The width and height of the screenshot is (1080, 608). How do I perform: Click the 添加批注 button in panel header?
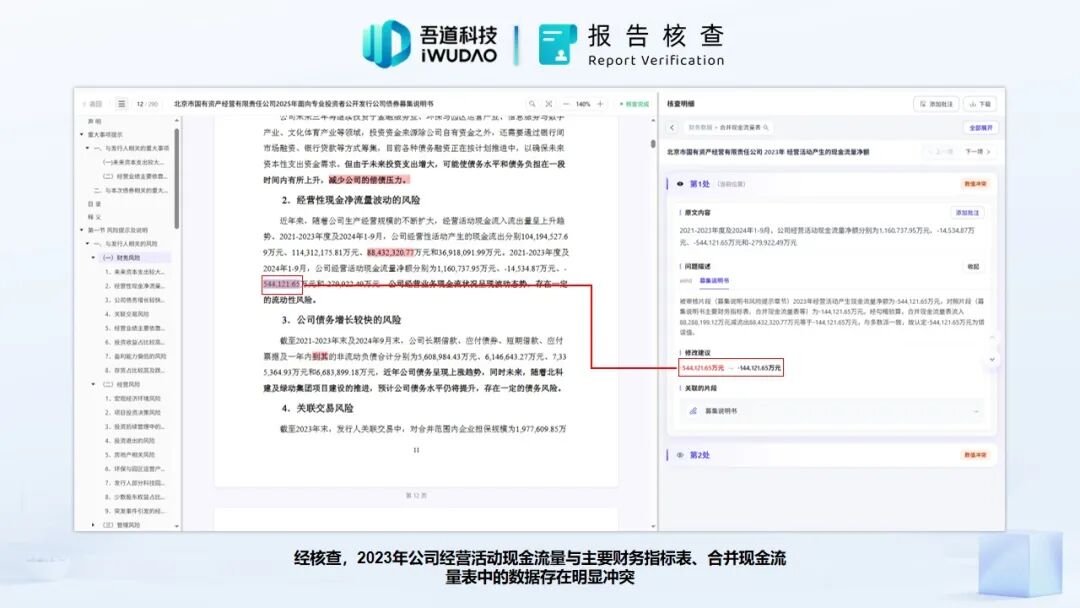pyautogui.click(x=936, y=104)
